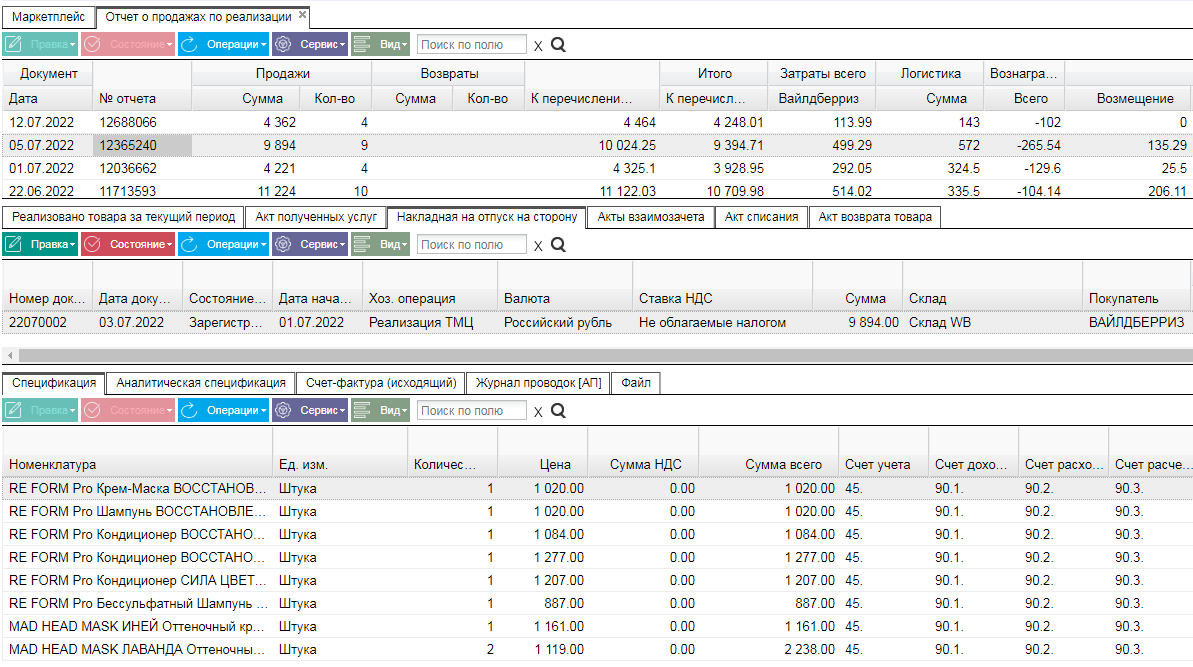The height and width of the screenshot is (667, 1193).
Task: Click total sum 2 238.00 cell
Action: 768,650
